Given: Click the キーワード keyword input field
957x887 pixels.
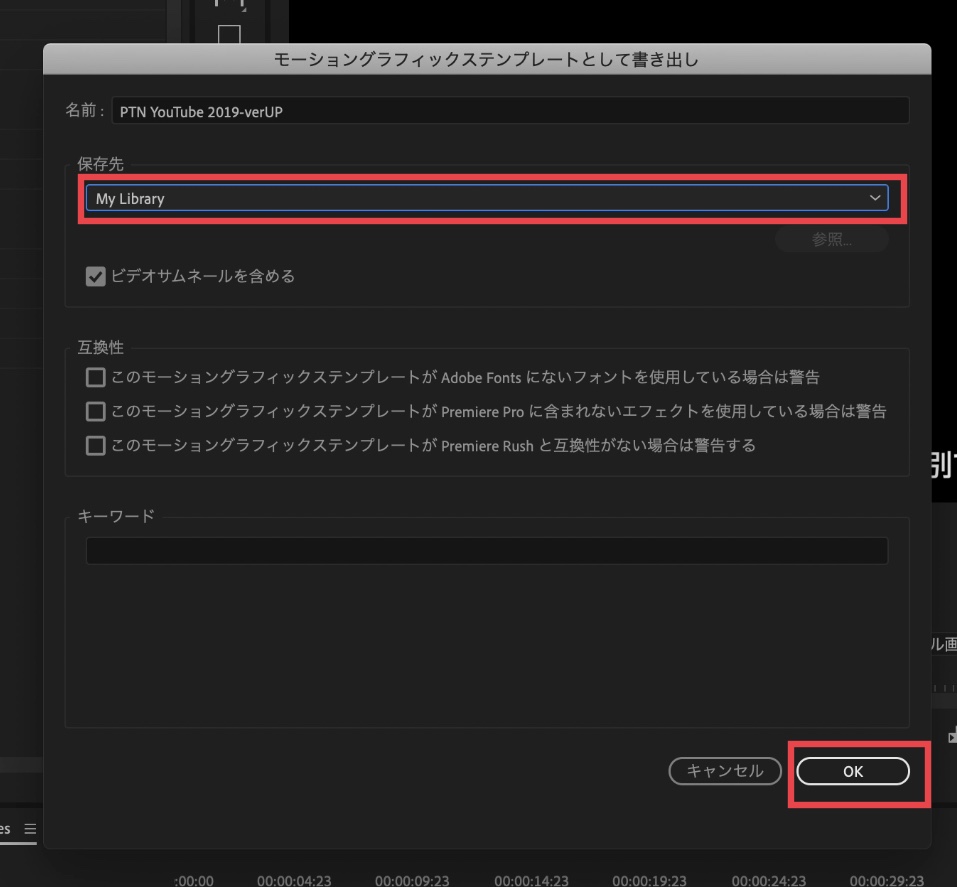Looking at the screenshot, I should pyautogui.click(x=487, y=551).
